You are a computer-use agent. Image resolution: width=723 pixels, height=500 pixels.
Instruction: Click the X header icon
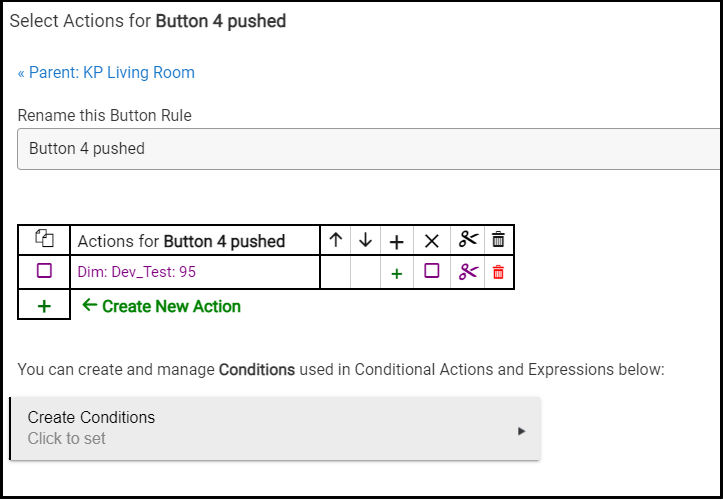[432, 241]
